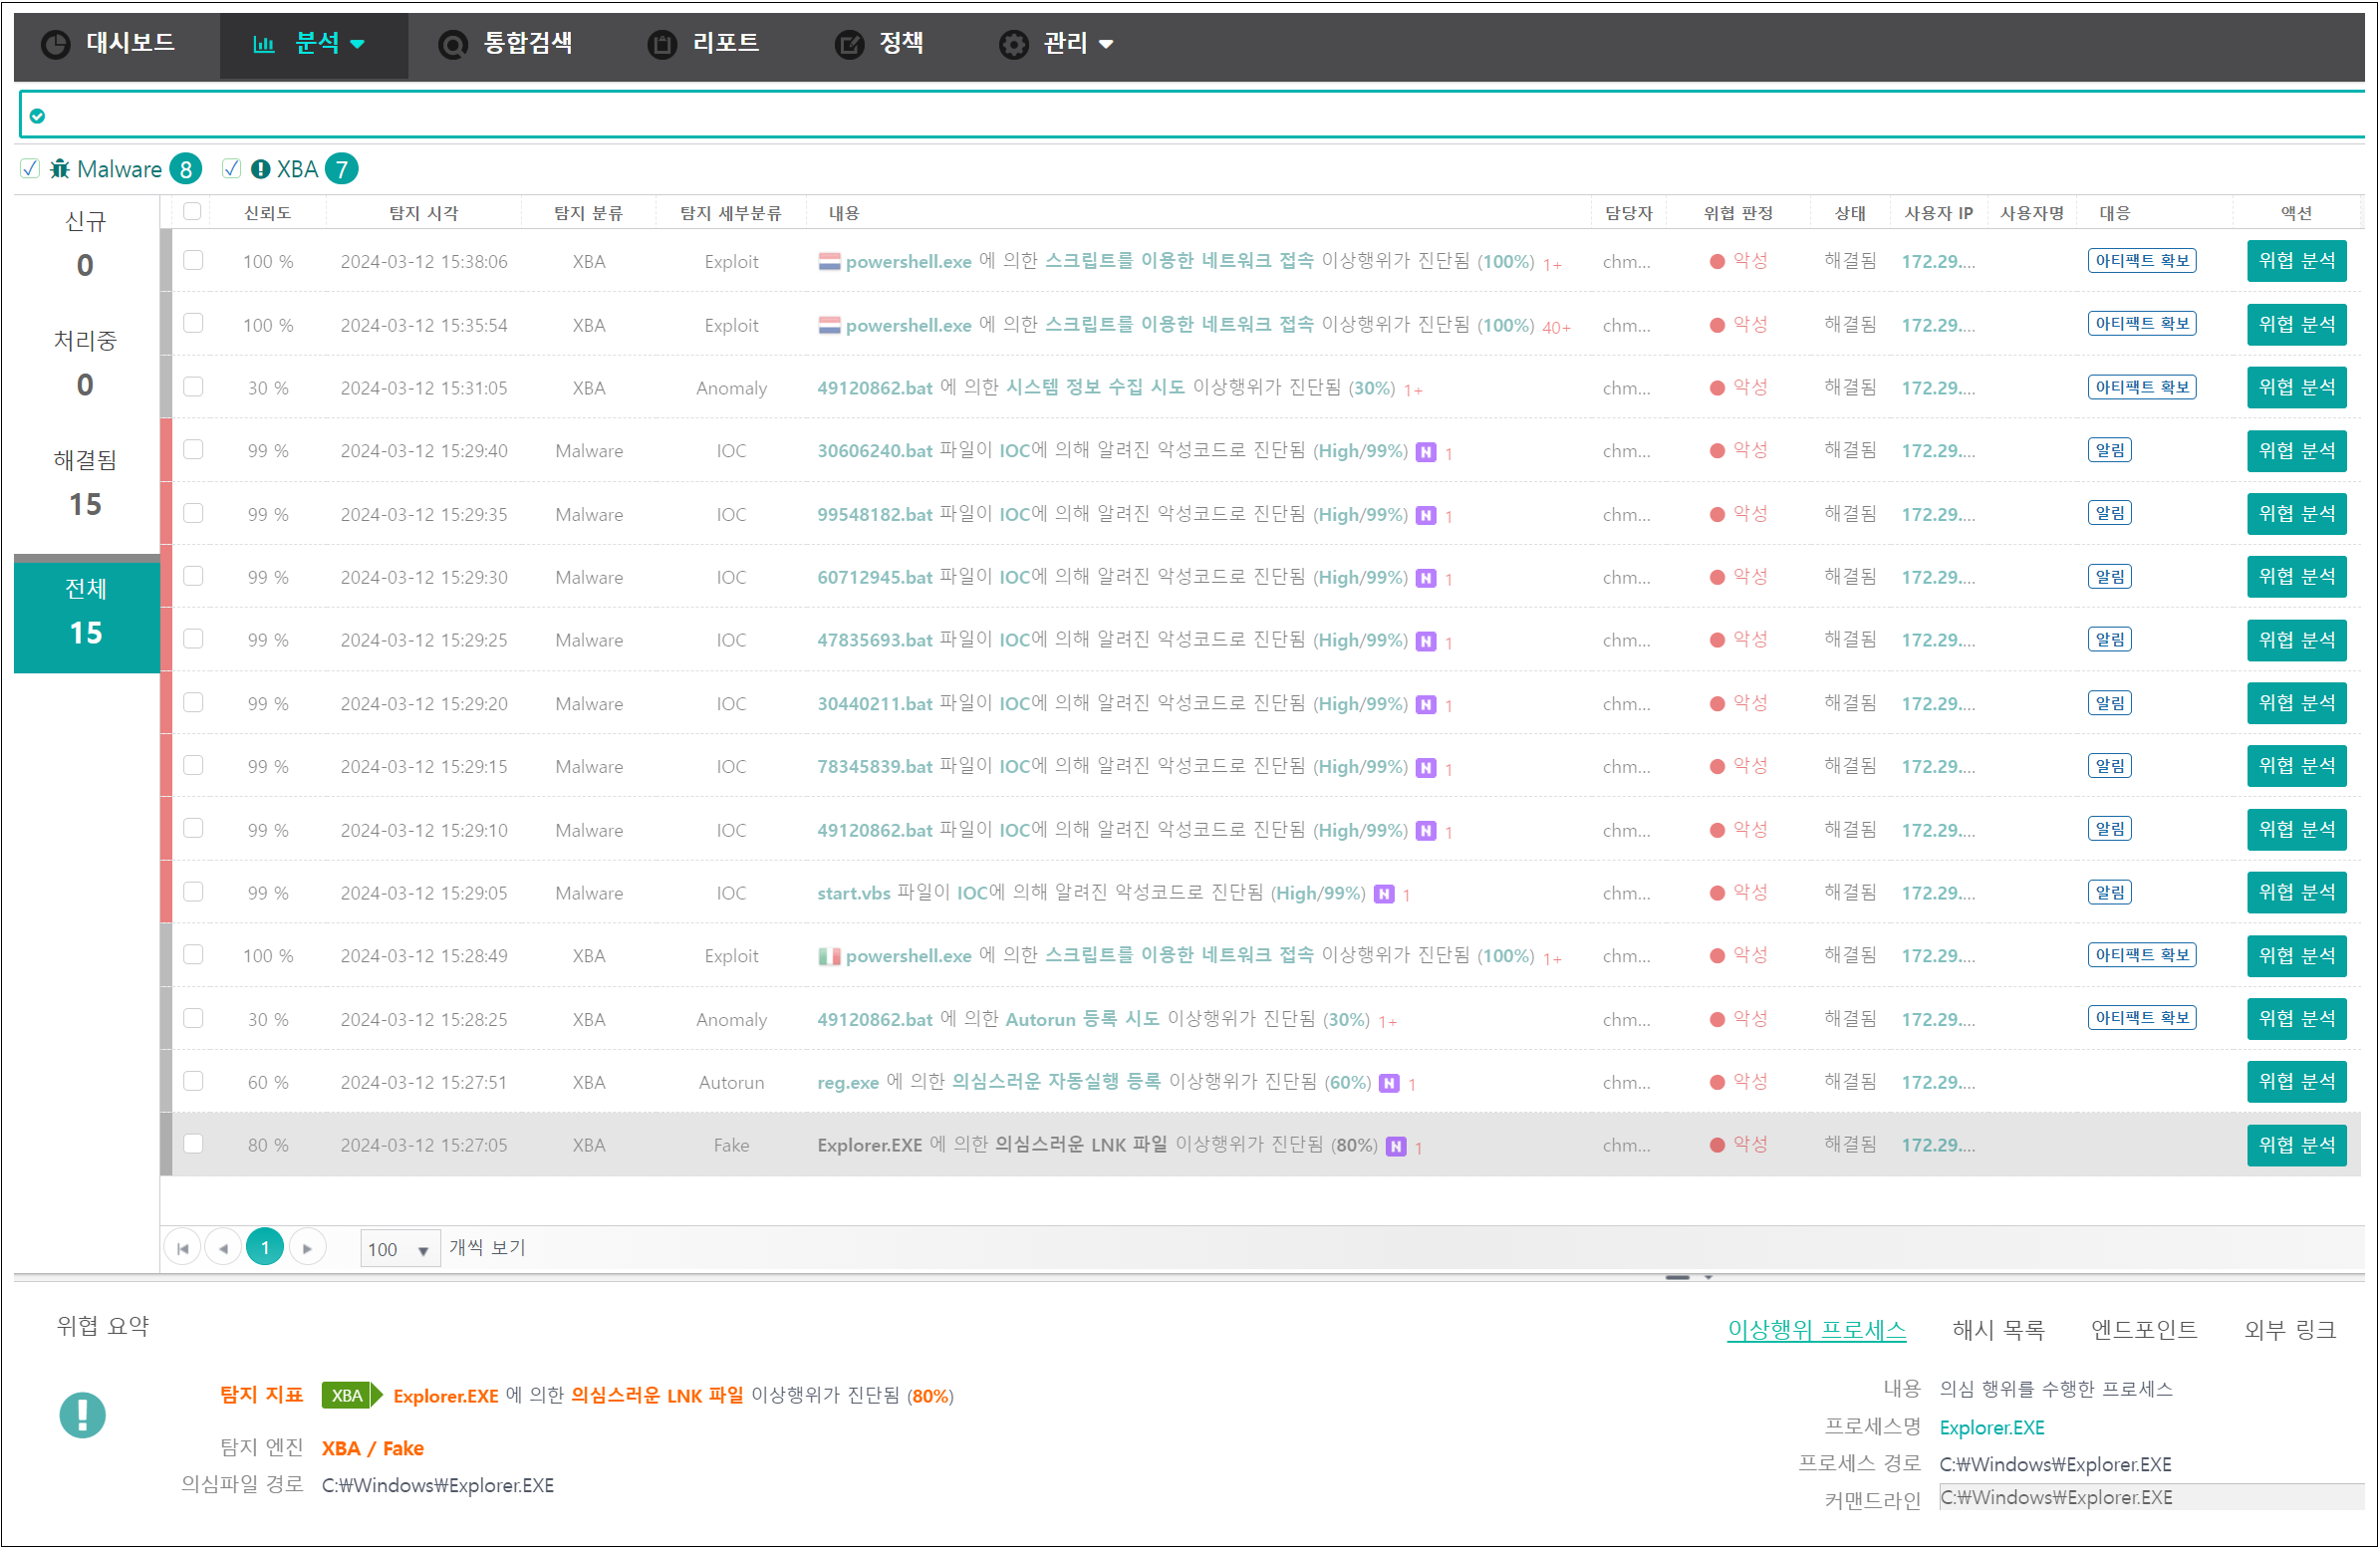Viewport: 2380px width, 1548px height.
Task: Open the 47835693.bat file link
Action: coord(875,641)
